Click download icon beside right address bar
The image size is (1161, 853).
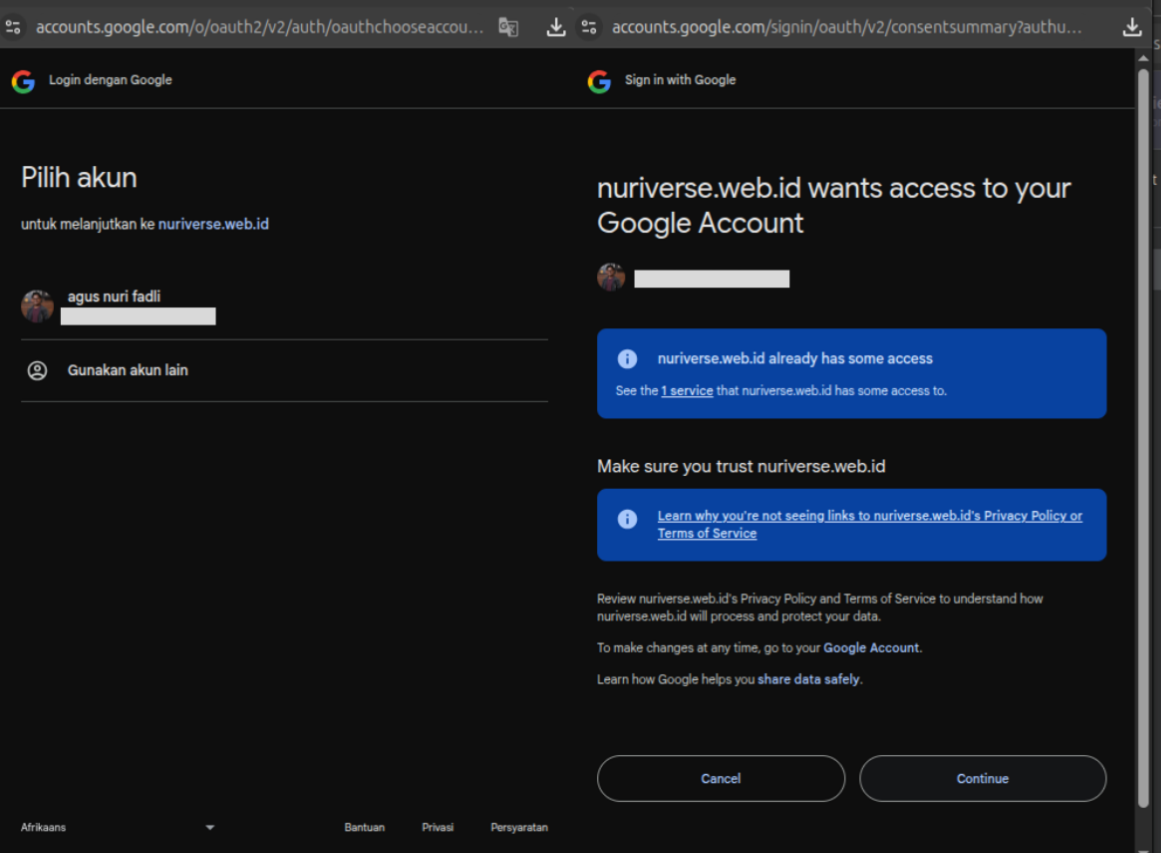pyautogui.click(x=1131, y=27)
